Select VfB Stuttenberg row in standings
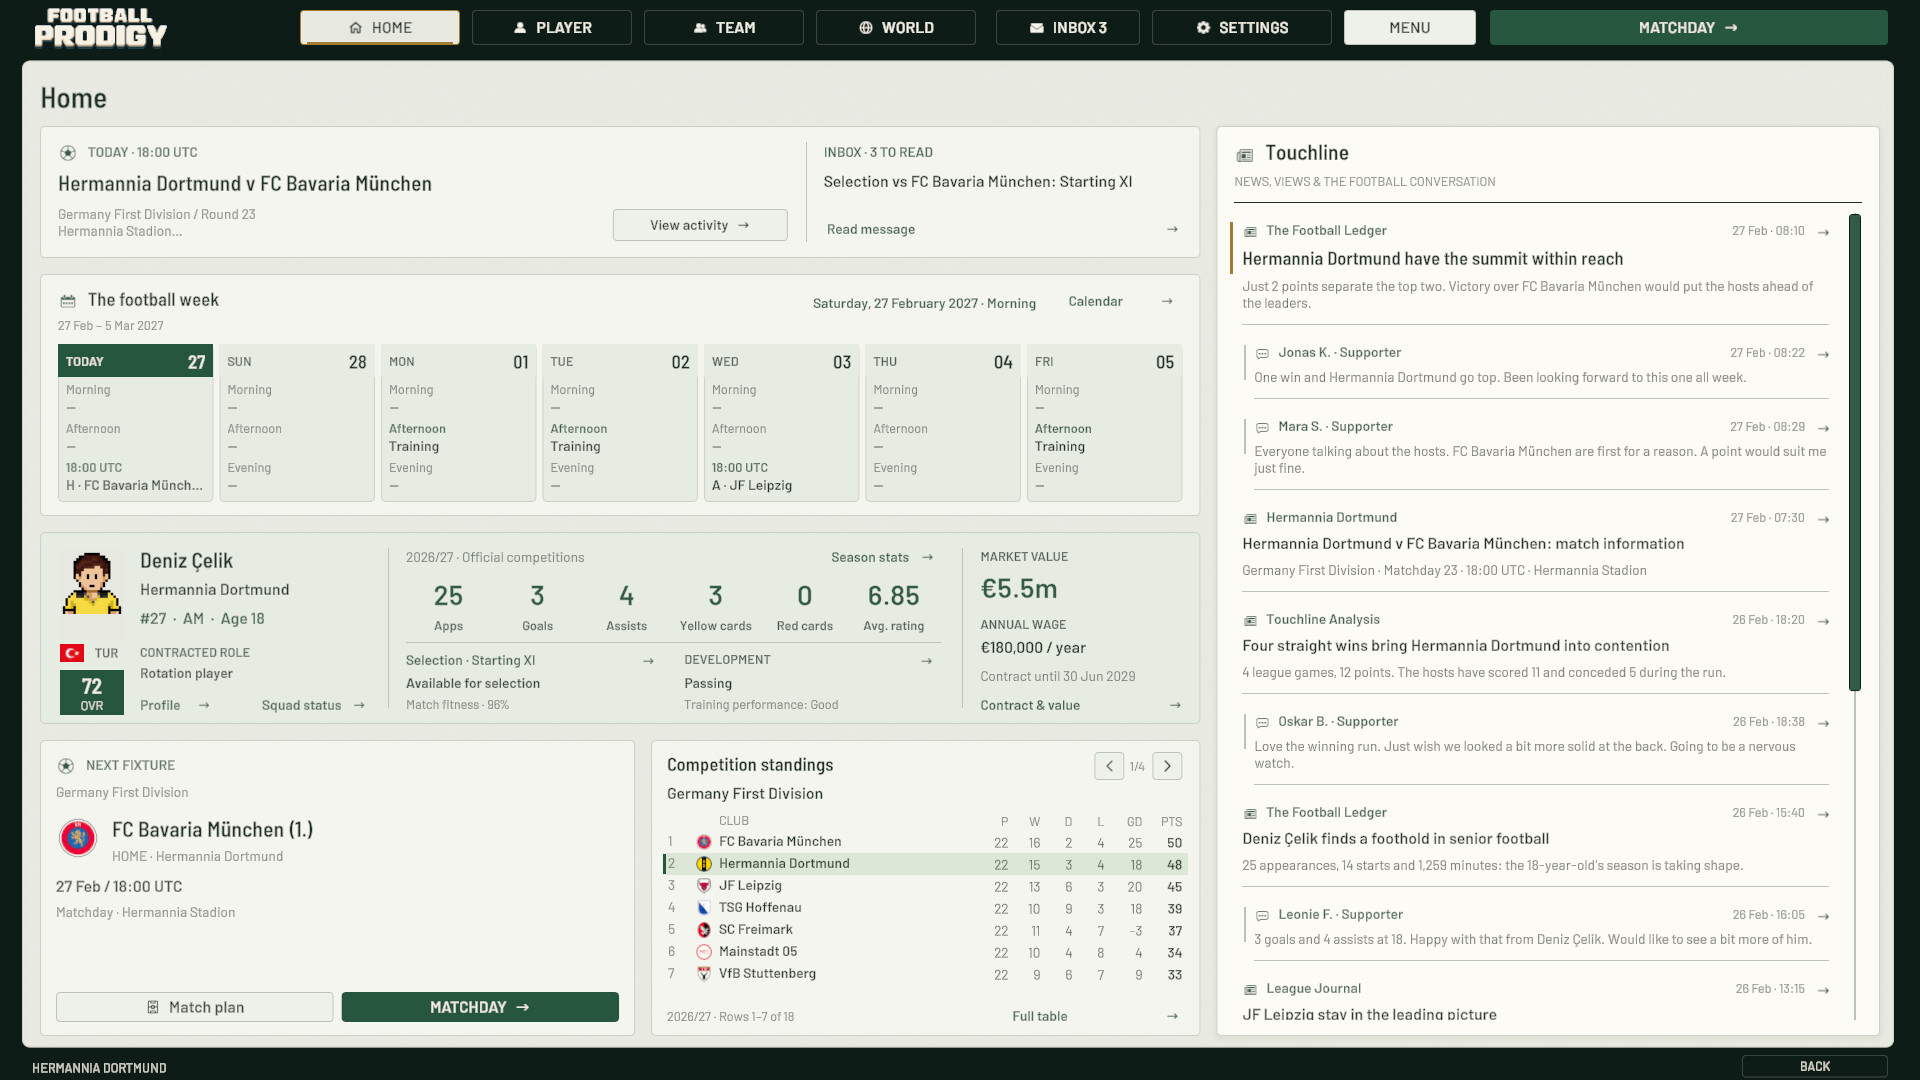Image resolution: width=1920 pixels, height=1080 pixels. [x=925, y=974]
